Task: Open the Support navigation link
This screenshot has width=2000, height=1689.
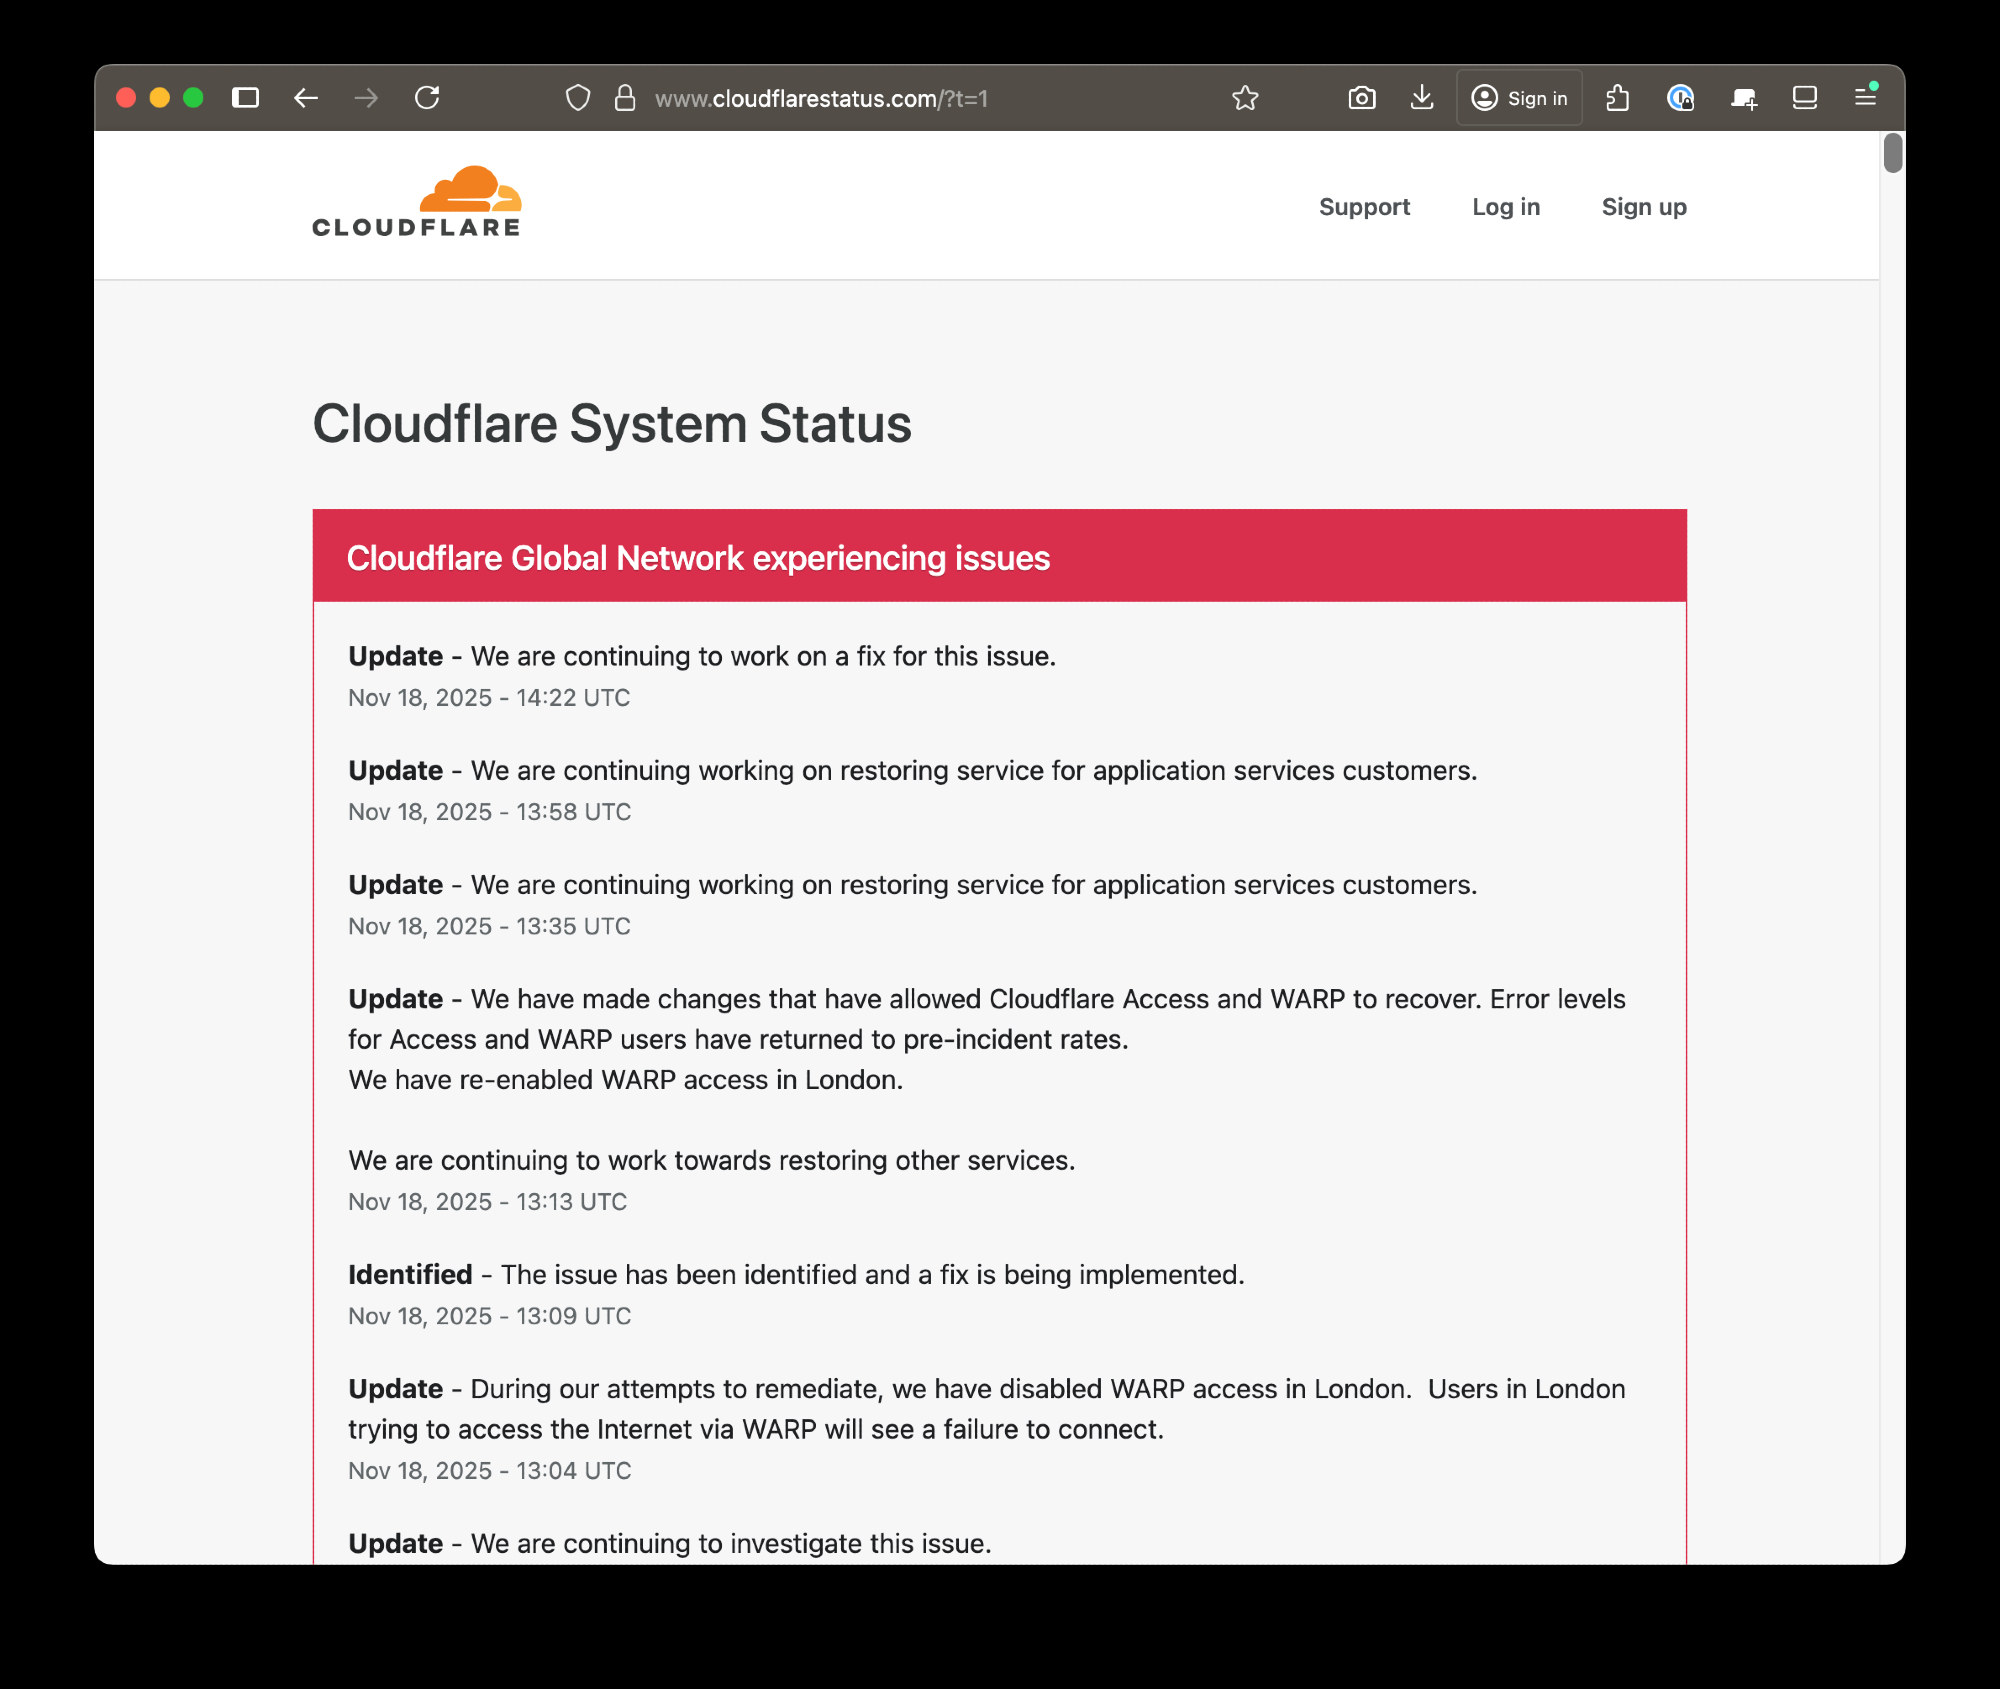Action: pos(1364,207)
